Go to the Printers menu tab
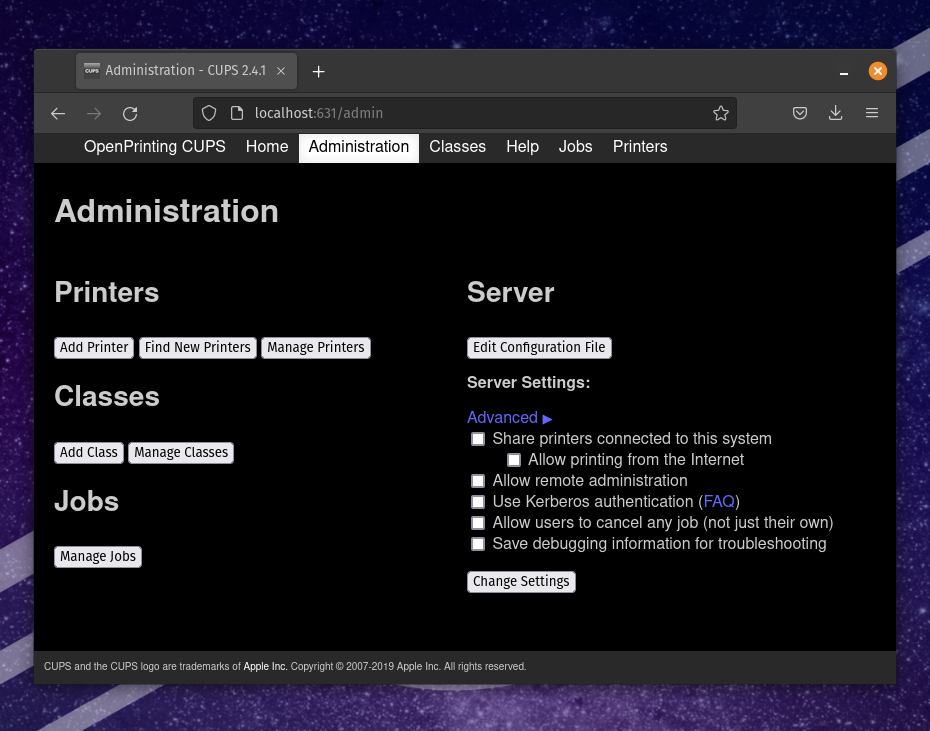This screenshot has height=731, width=930. tap(639, 147)
